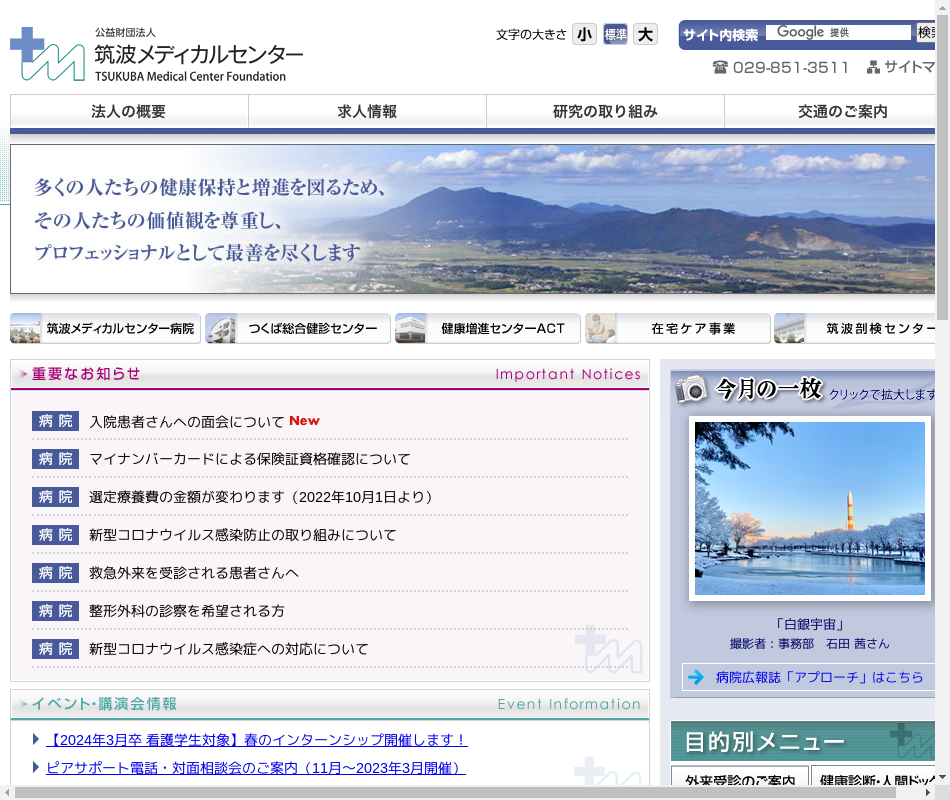
Task: Enlarge the snowy photo of the month
Action: (x=809, y=508)
